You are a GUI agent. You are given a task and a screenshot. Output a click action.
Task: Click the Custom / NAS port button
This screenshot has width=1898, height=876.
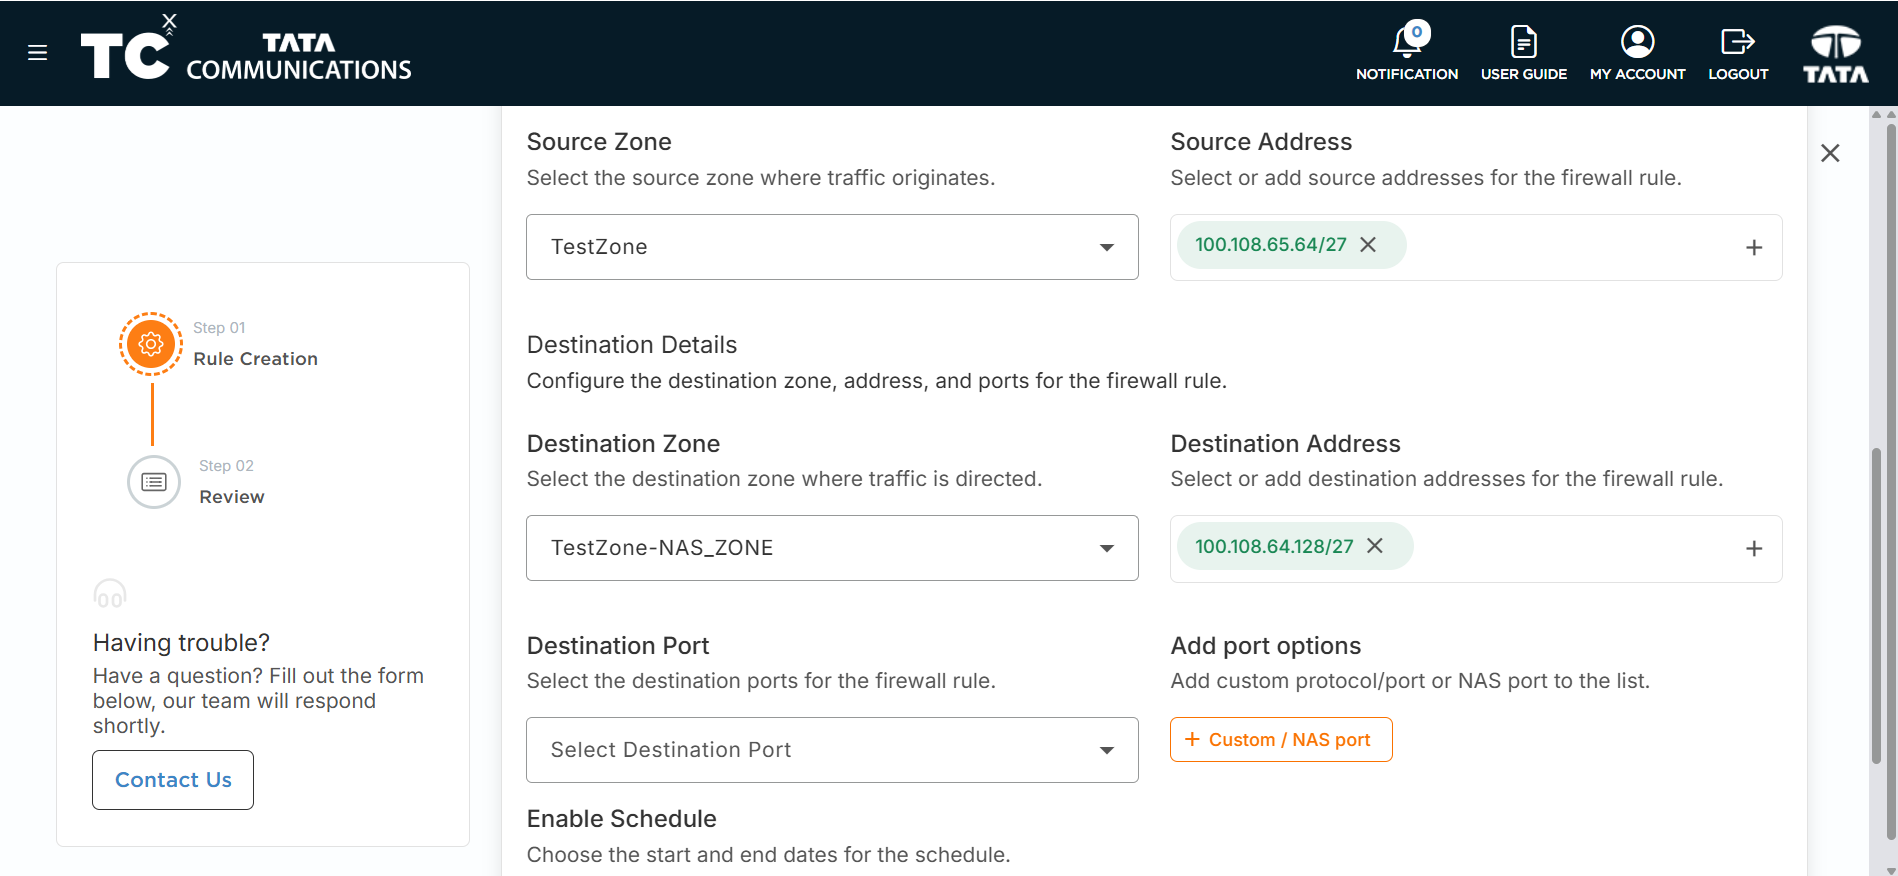pyautogui.click(x=1281, y=740)
